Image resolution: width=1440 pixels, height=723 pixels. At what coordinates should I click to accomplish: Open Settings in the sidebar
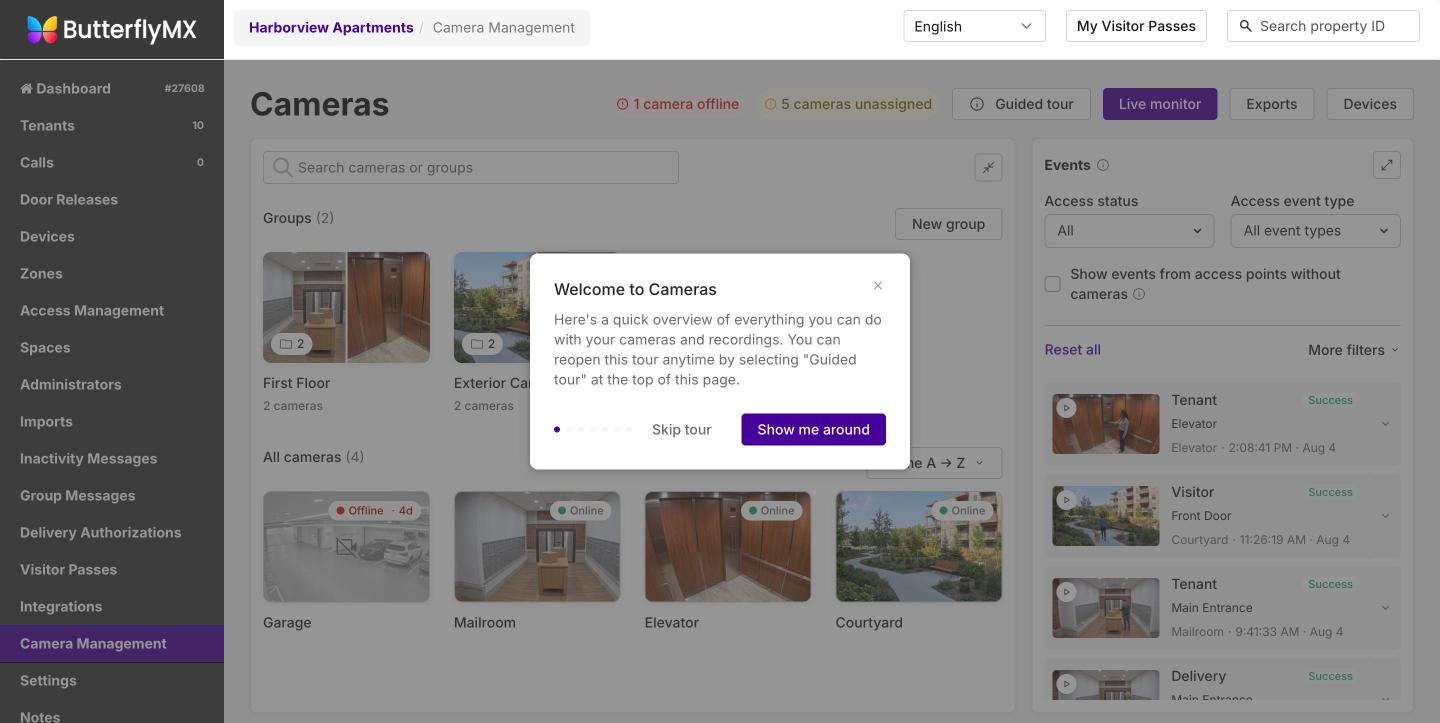coord(112,680)
